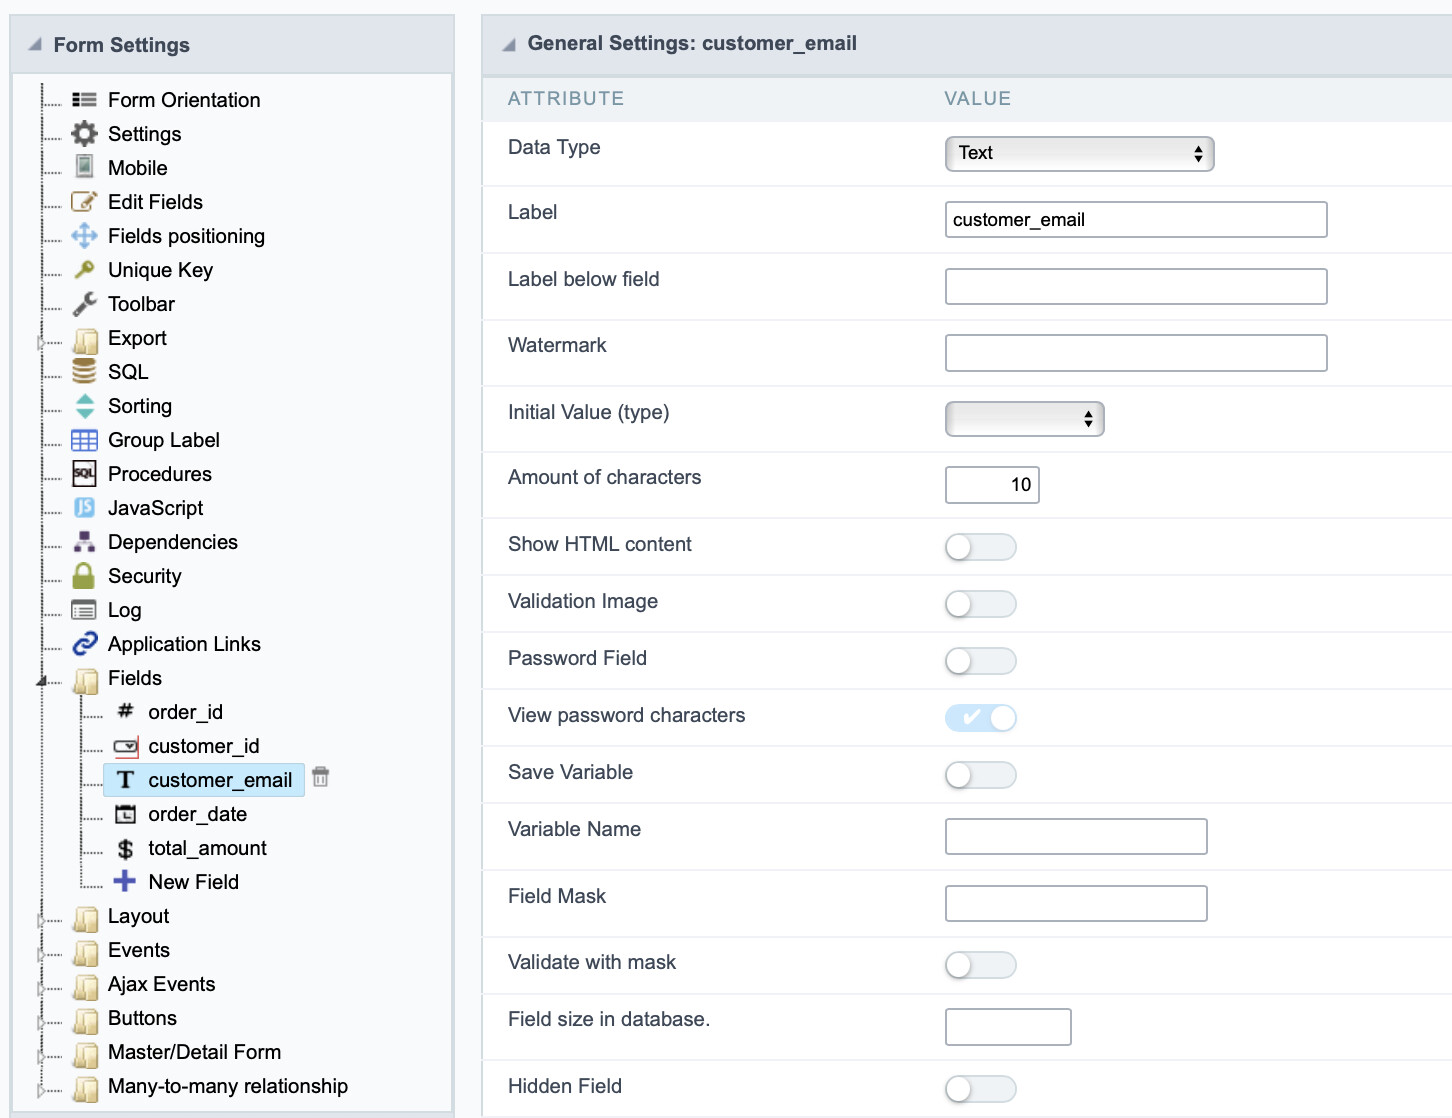This screenshot has width=1452, height=1118.
Task: Open the Data Type dropdown
Action: point(1079,154)
